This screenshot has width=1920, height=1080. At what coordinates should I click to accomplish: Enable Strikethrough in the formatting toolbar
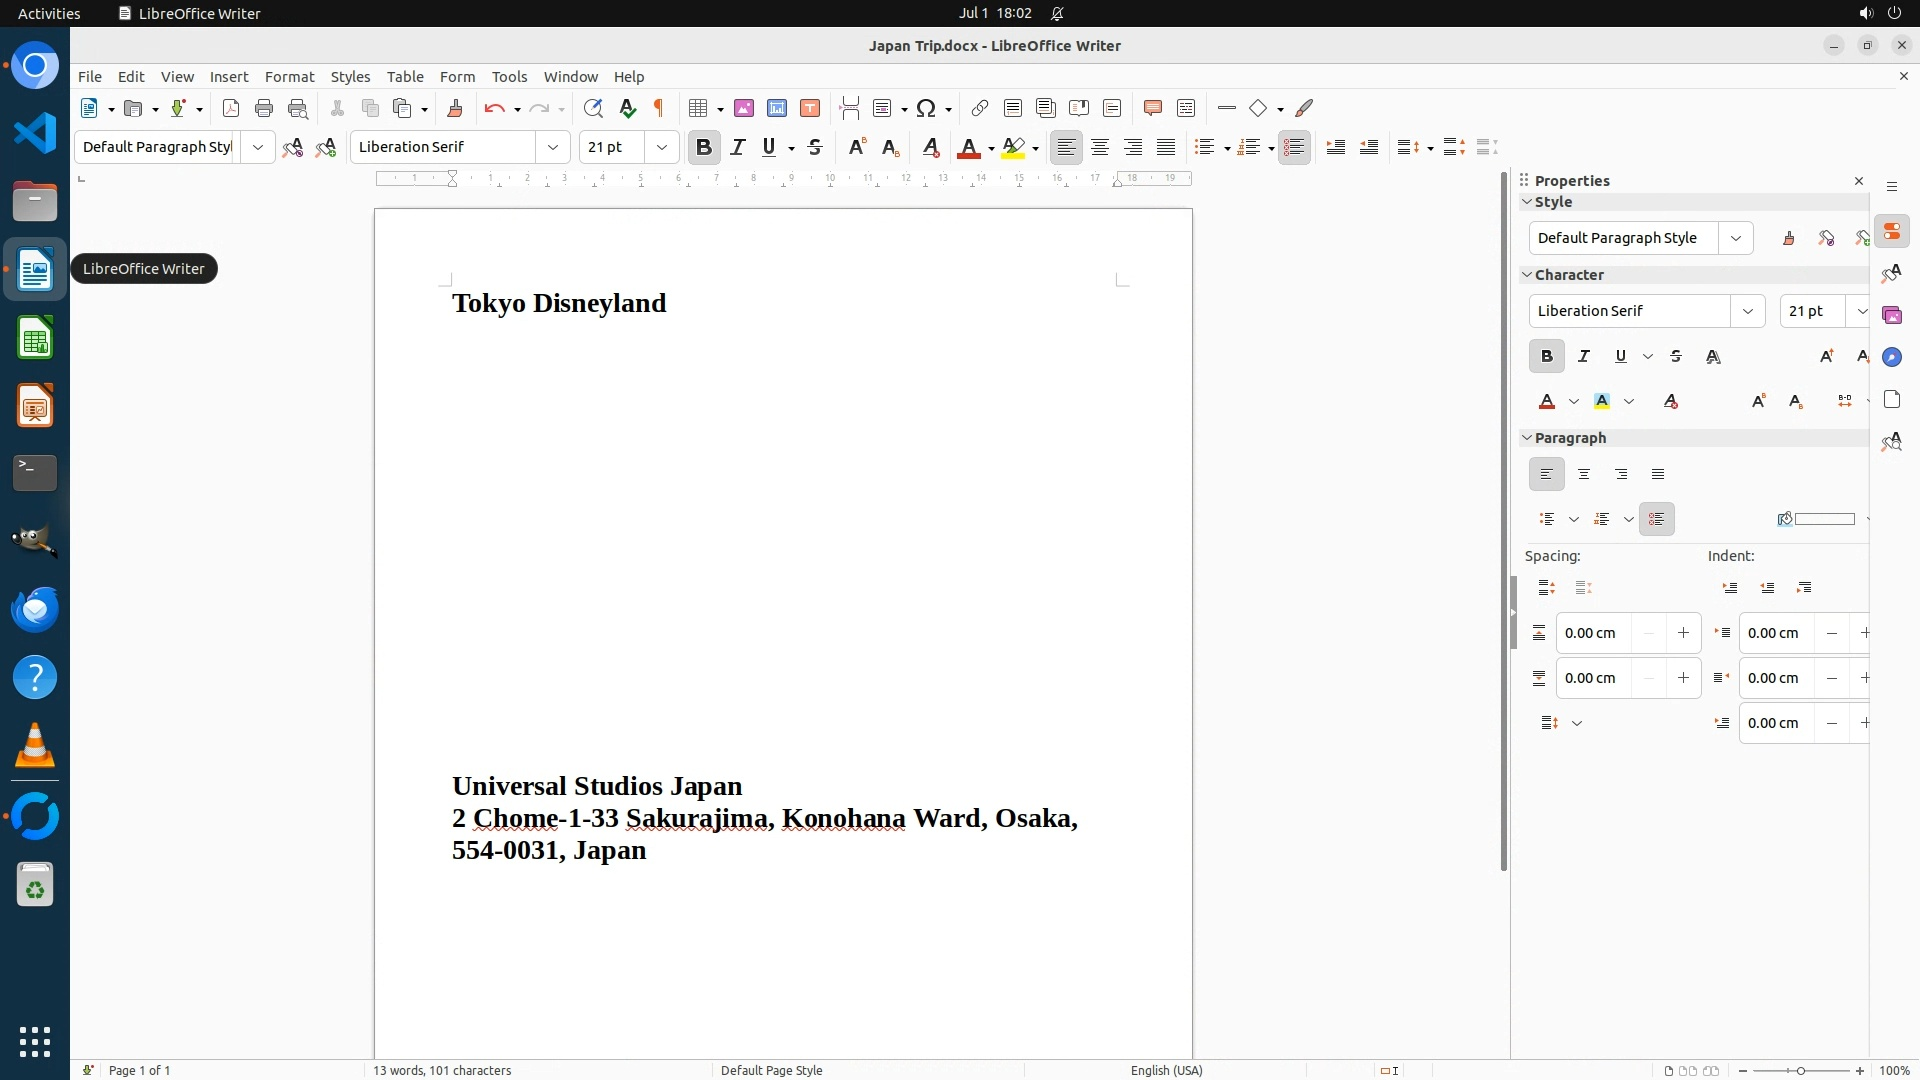(815, 147)
